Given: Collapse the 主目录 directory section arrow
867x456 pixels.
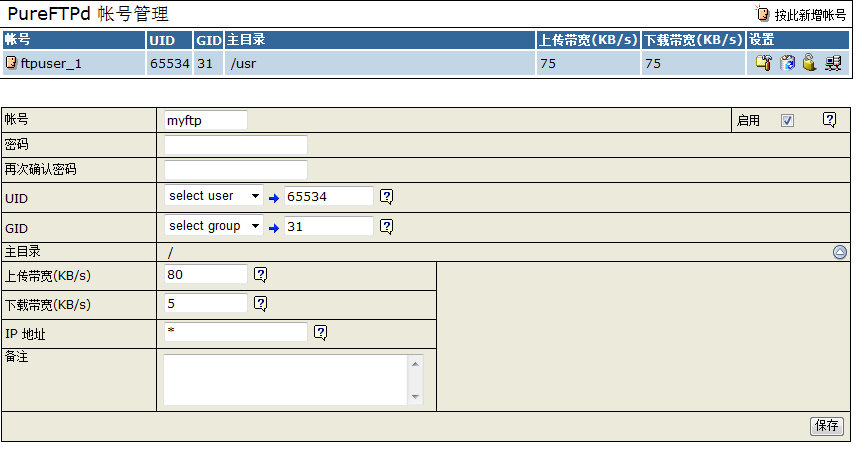Looking at the screenshot, I should coord(840,253).
